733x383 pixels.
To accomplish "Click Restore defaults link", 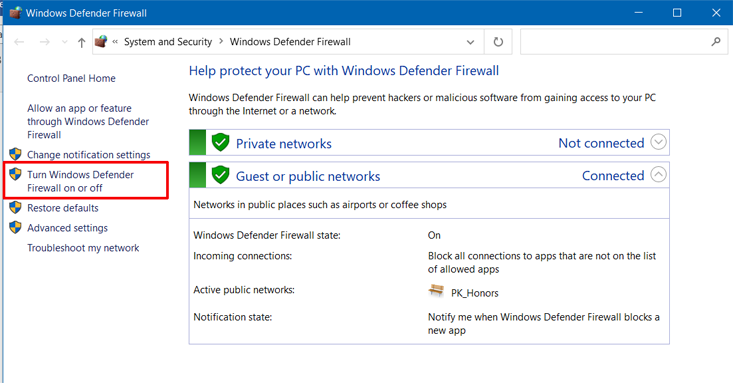I will pyautogui.click(x=63, y=208).
